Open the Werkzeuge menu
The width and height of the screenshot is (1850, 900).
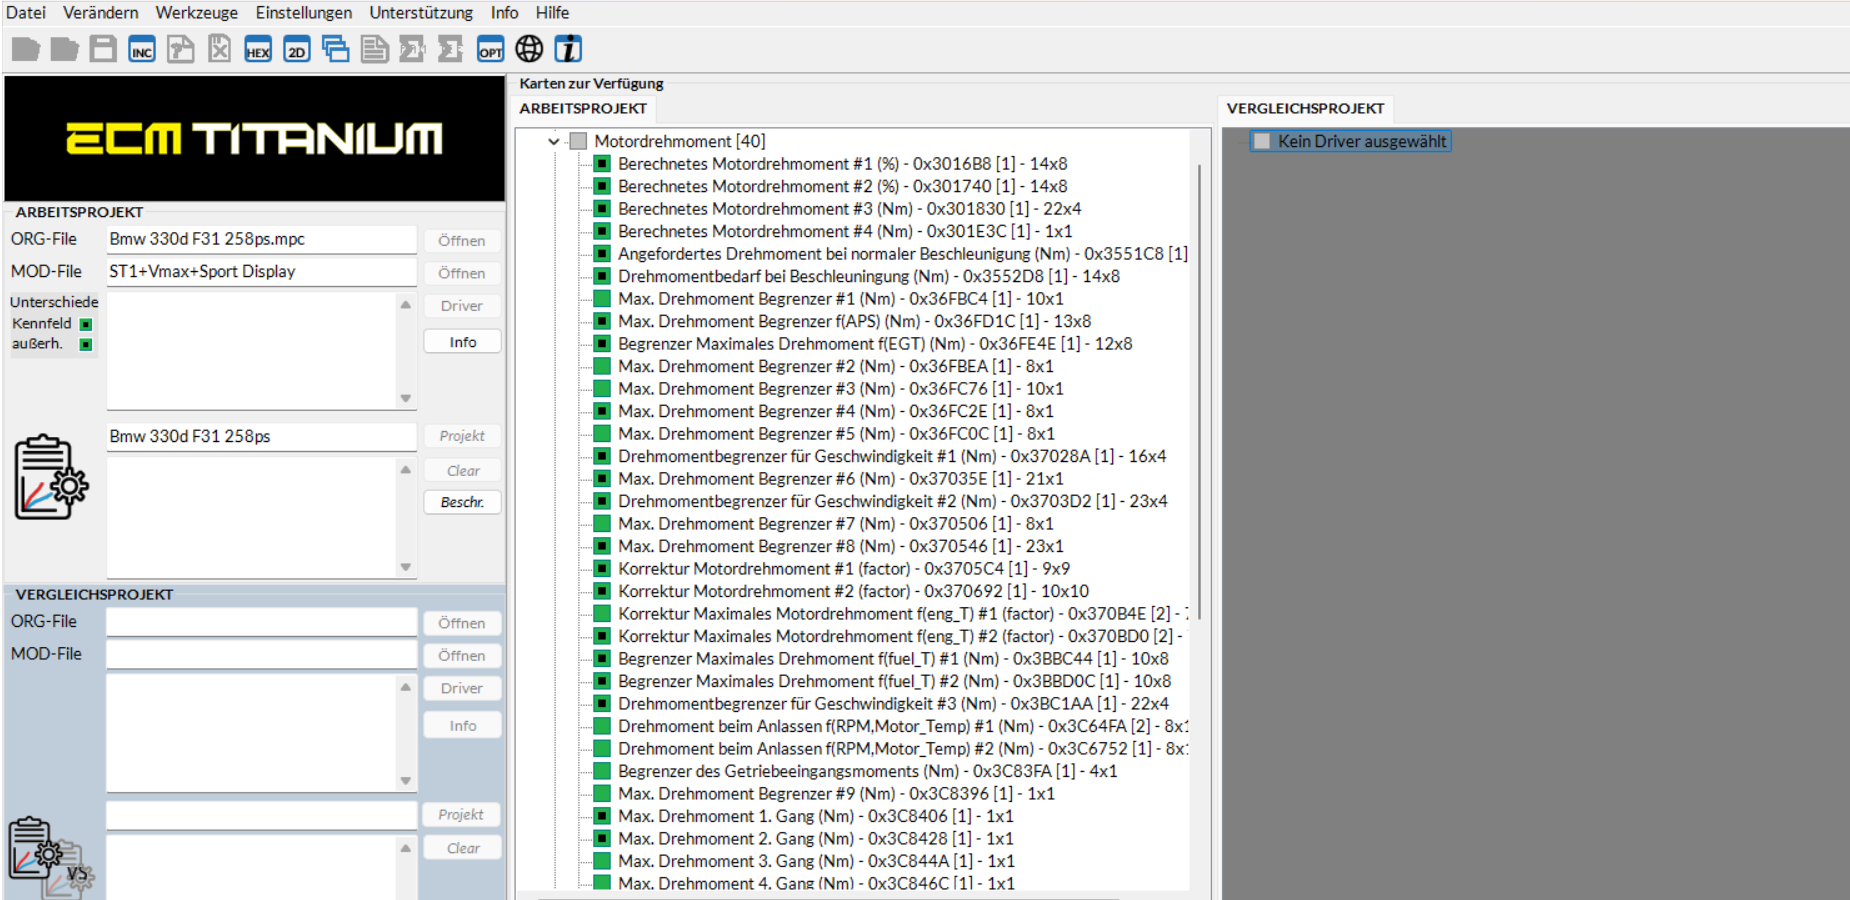pyautogui.click(x=196, y=13)
